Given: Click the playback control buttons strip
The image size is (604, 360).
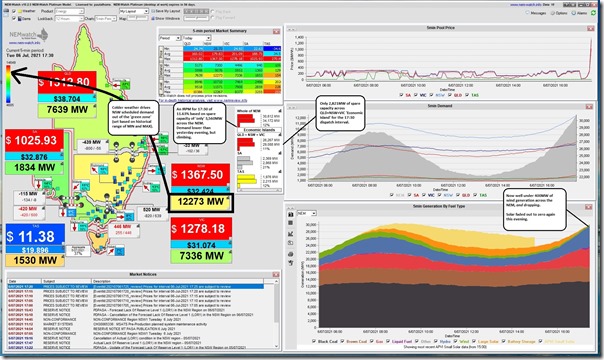Looking at the screenshot, I should click(196, 12).
